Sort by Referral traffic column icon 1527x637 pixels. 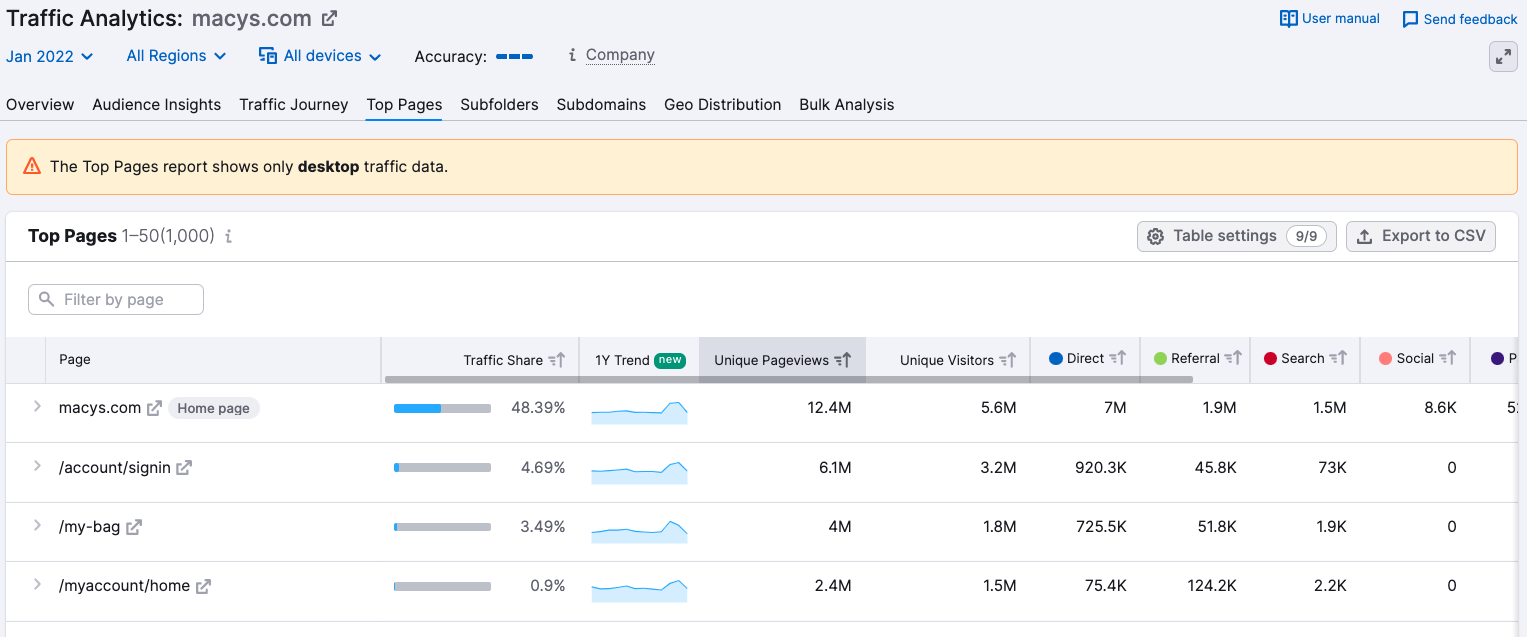point(1233,358)
